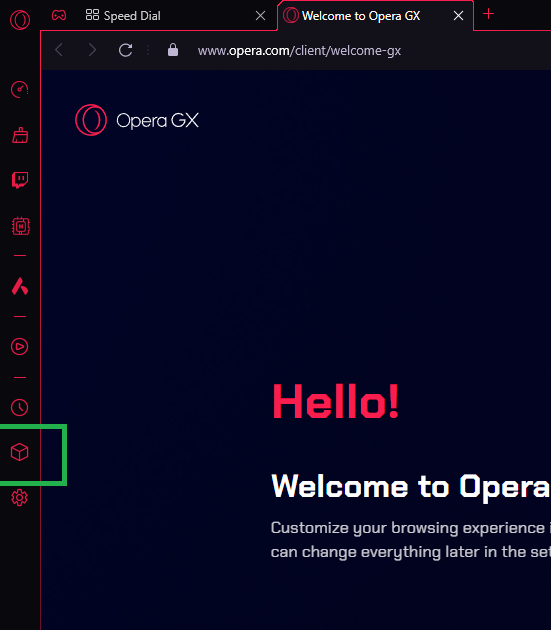The width and height of the screenshot is (551, 630).
Task: Open the Aria AI sidebar icon
Action: (x=20, y=286)
